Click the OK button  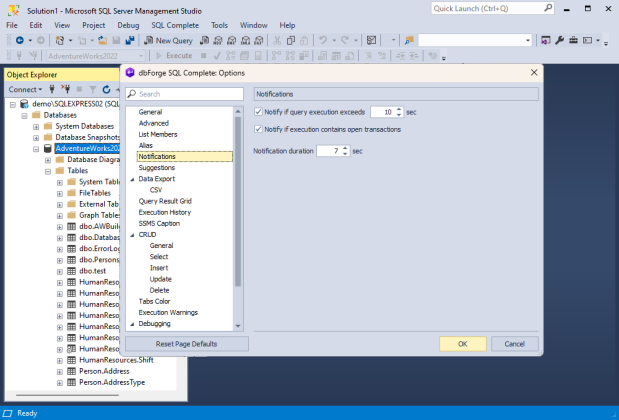click(462, 343)
